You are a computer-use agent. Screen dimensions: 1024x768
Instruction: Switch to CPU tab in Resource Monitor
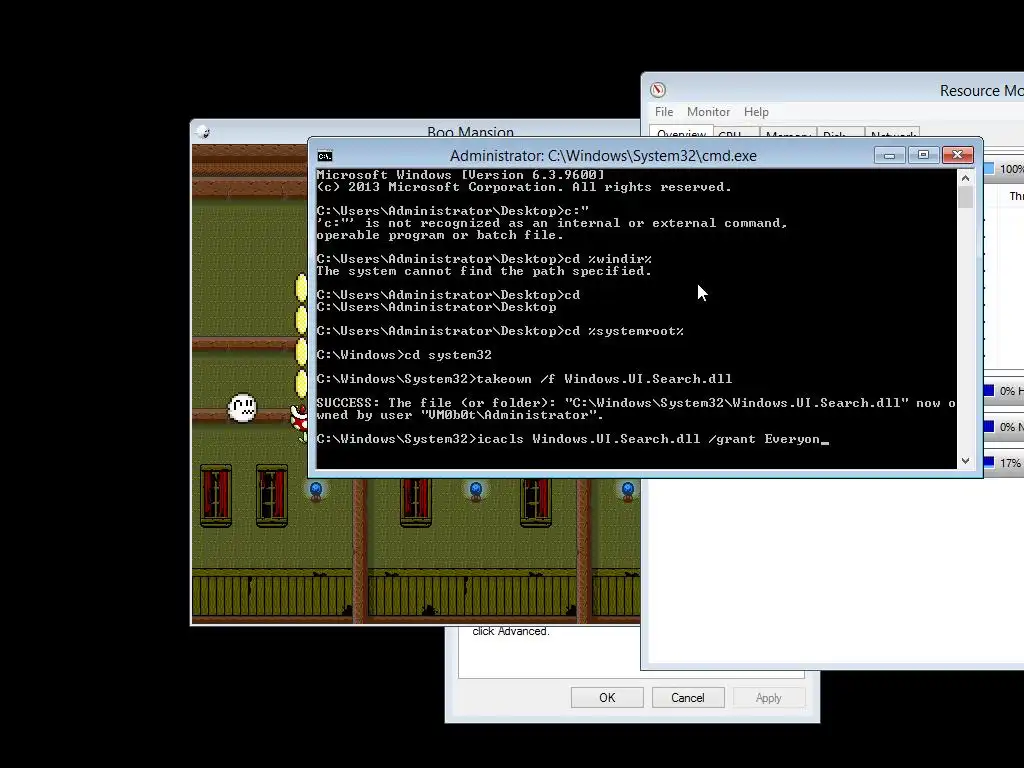coord(736,133)
